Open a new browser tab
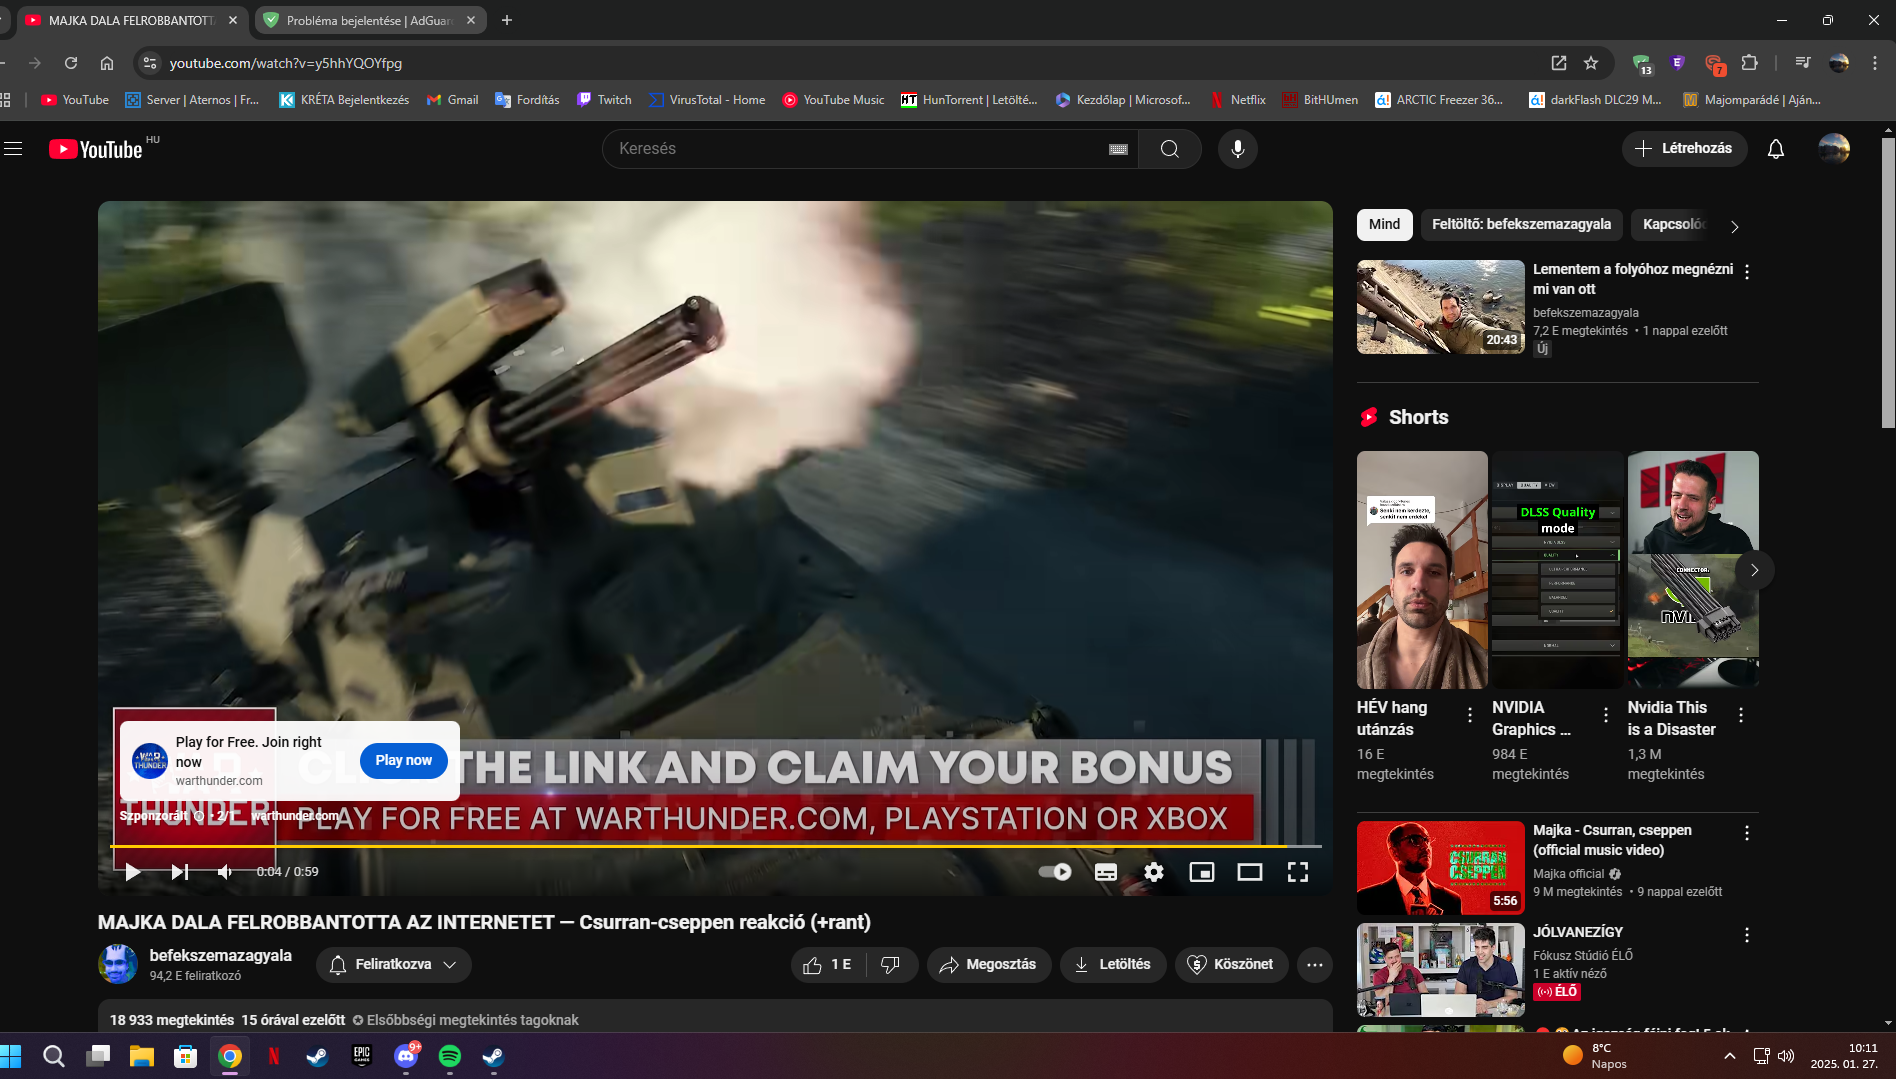The image size is (1896, 1079). pos(507,20)
